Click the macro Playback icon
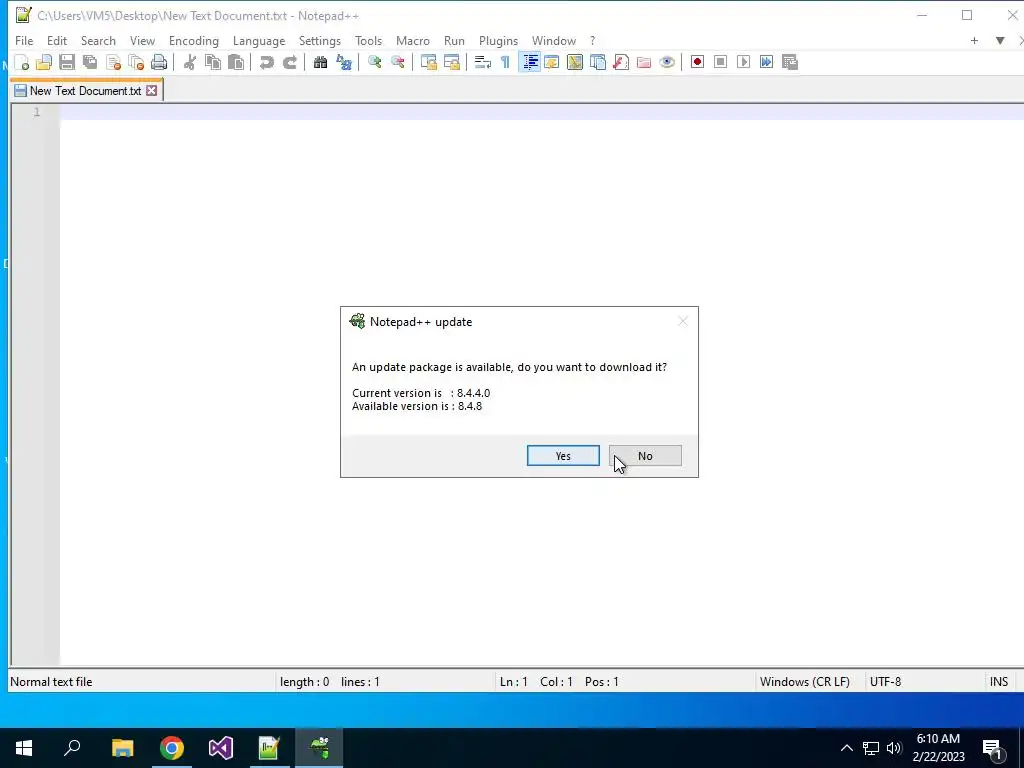The image size is (1024, 768). point(743,62)
